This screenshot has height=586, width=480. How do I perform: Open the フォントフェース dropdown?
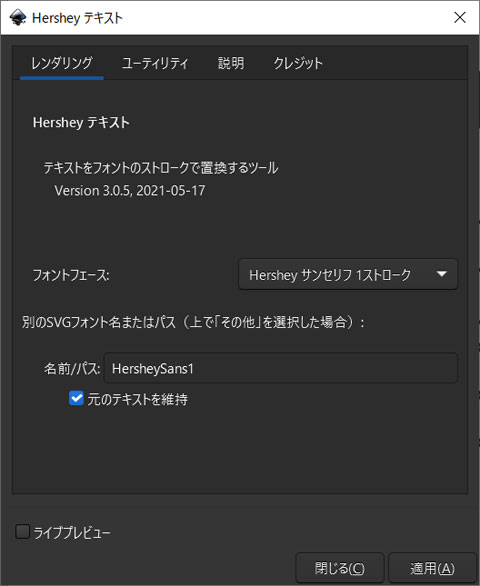click(348, 275)
